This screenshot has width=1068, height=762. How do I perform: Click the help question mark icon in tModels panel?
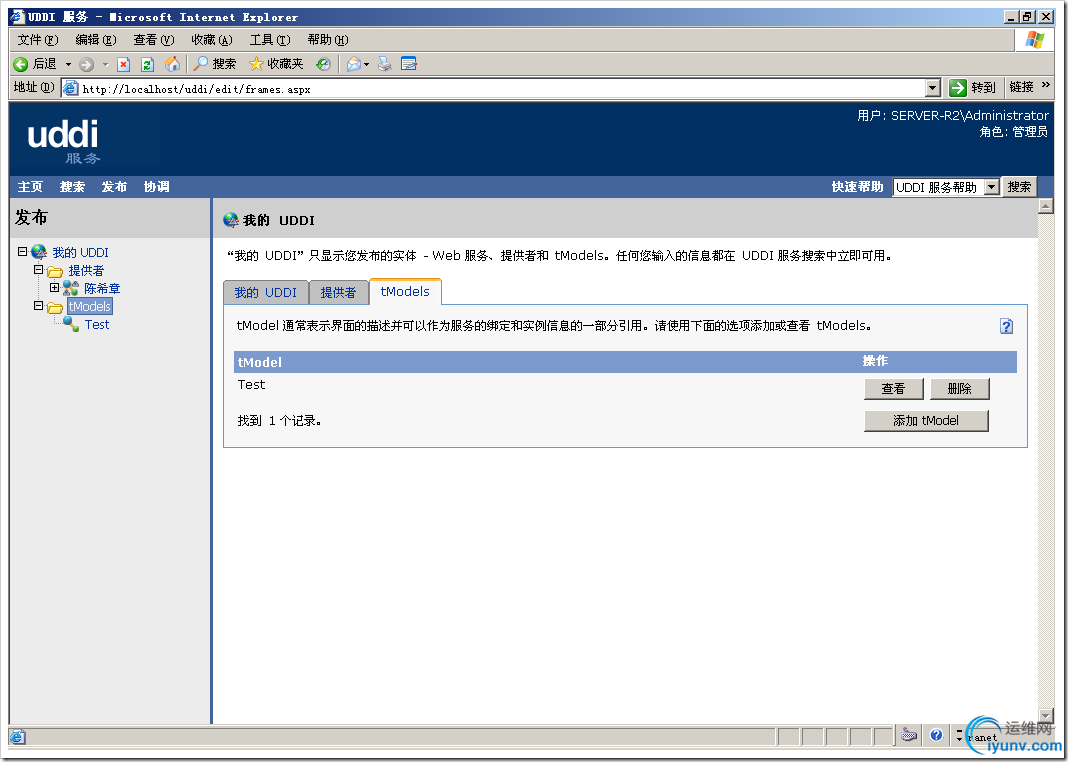[x=1006, y=326]
